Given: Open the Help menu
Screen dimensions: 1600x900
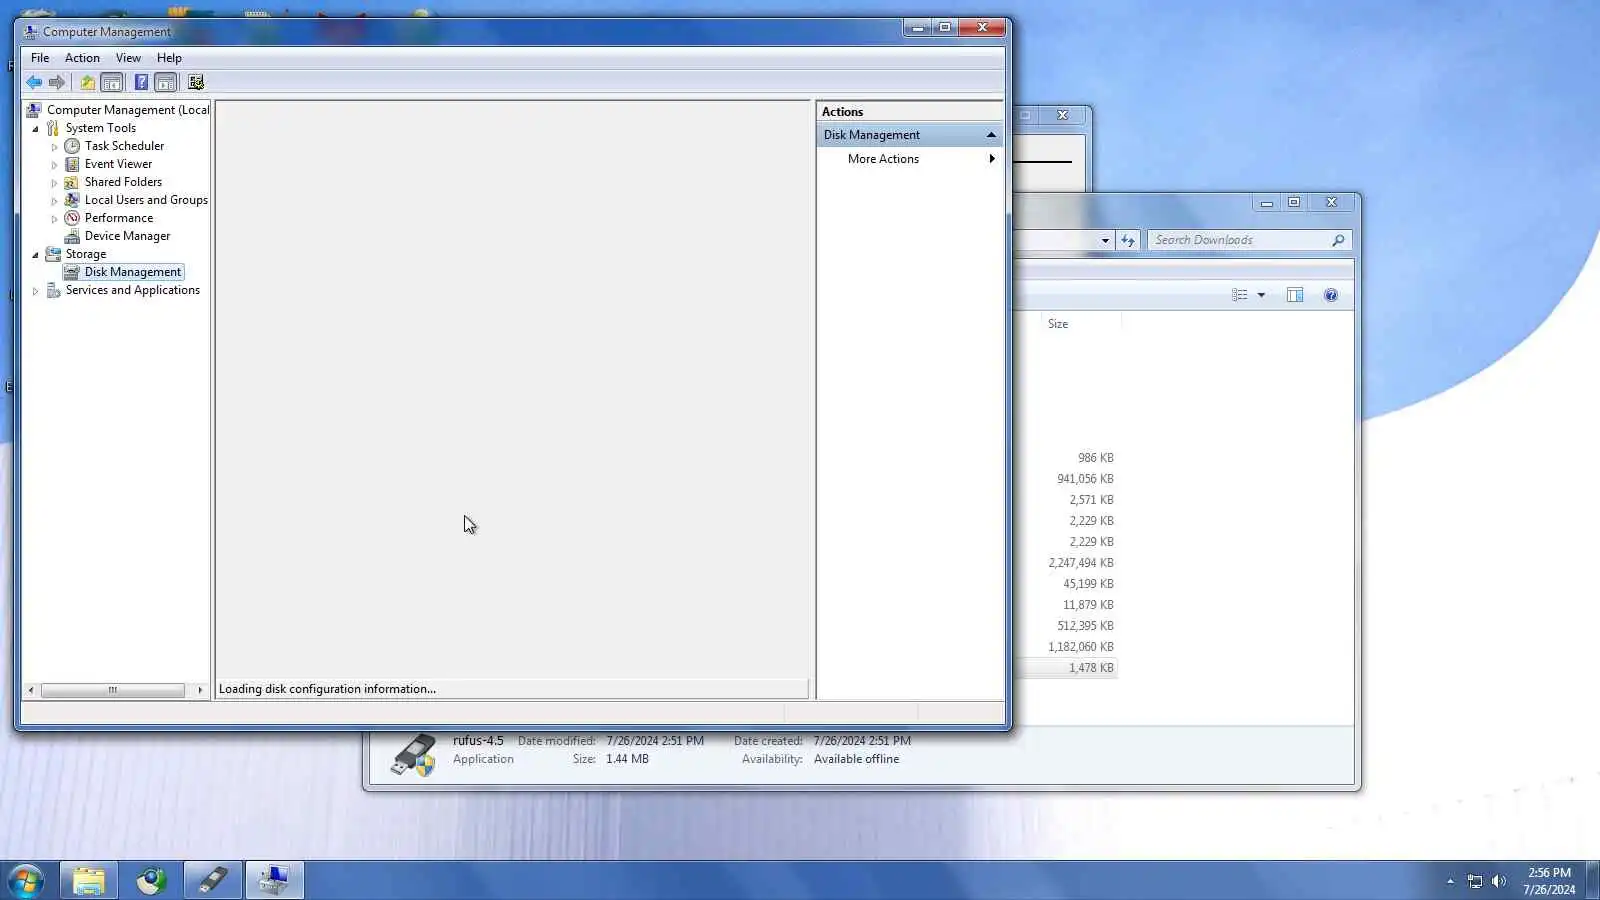Looking at the screenshot, I should pos(169,58).
